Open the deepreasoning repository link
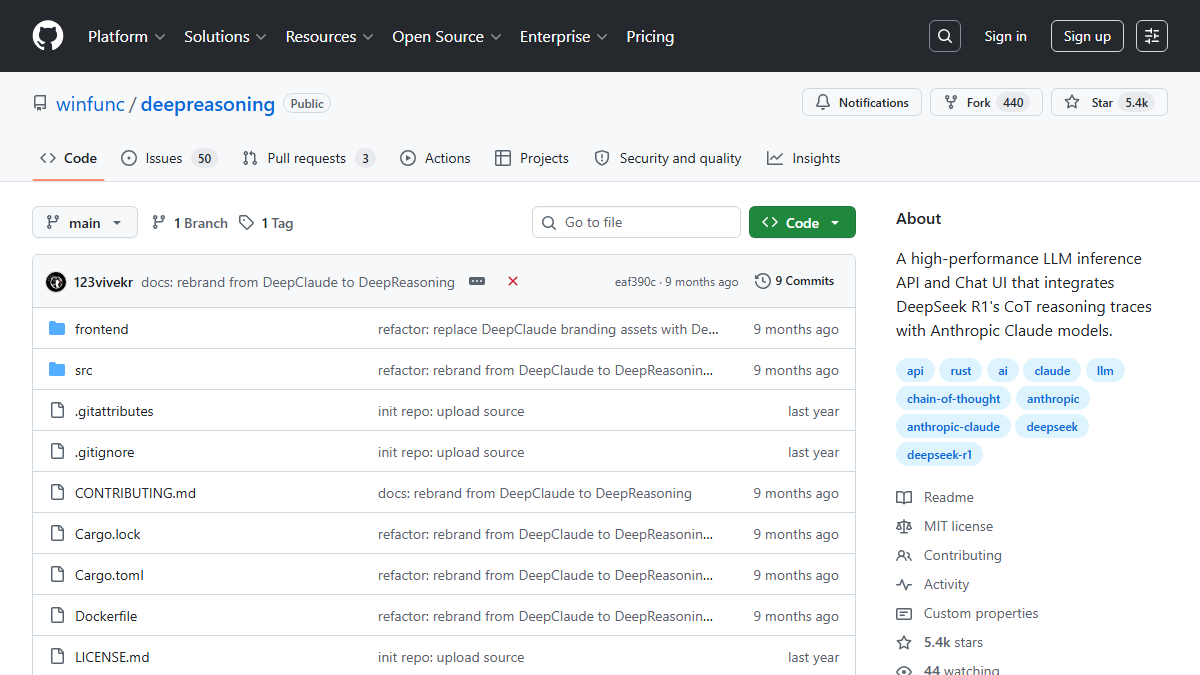1200x675 pixels. pyautogui.click(x=208, y=104)
